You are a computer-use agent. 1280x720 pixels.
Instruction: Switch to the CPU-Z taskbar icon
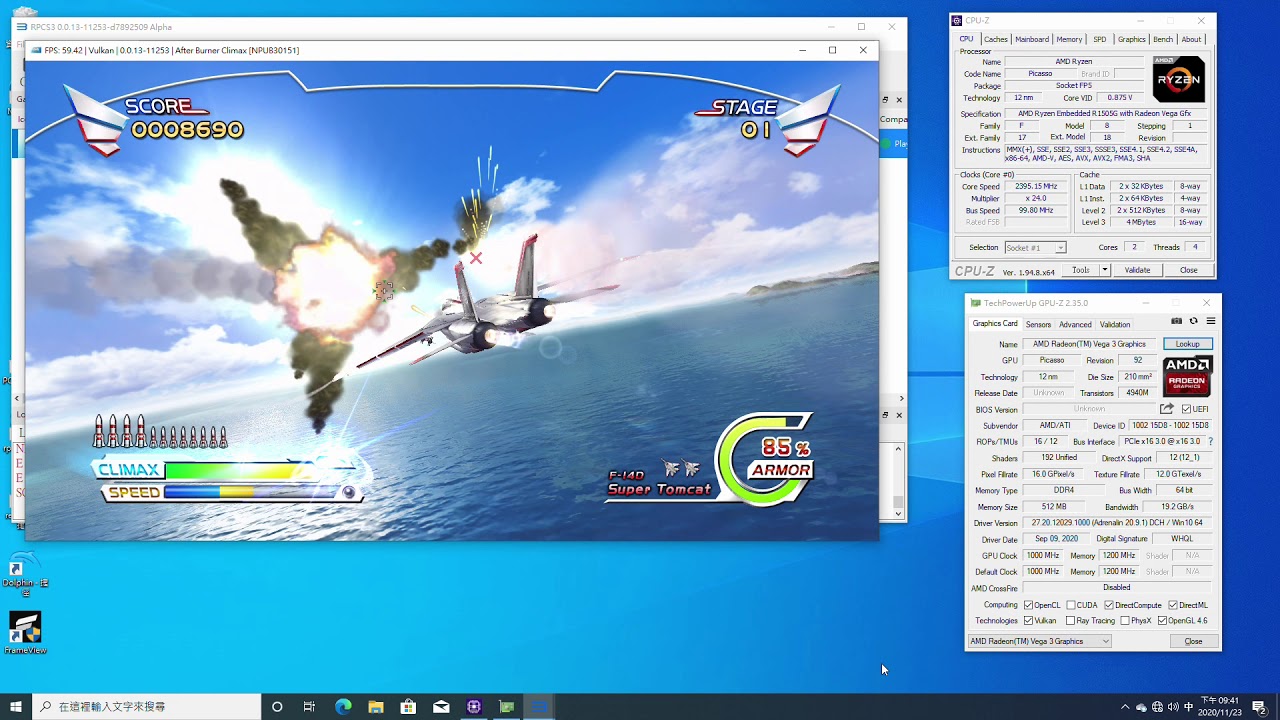[474, 707]
